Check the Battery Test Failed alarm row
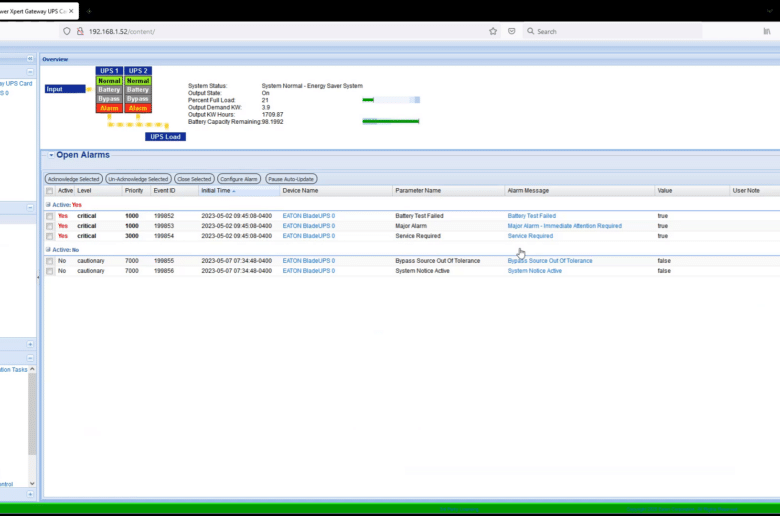The image size is (780, 516). (49, 216)
